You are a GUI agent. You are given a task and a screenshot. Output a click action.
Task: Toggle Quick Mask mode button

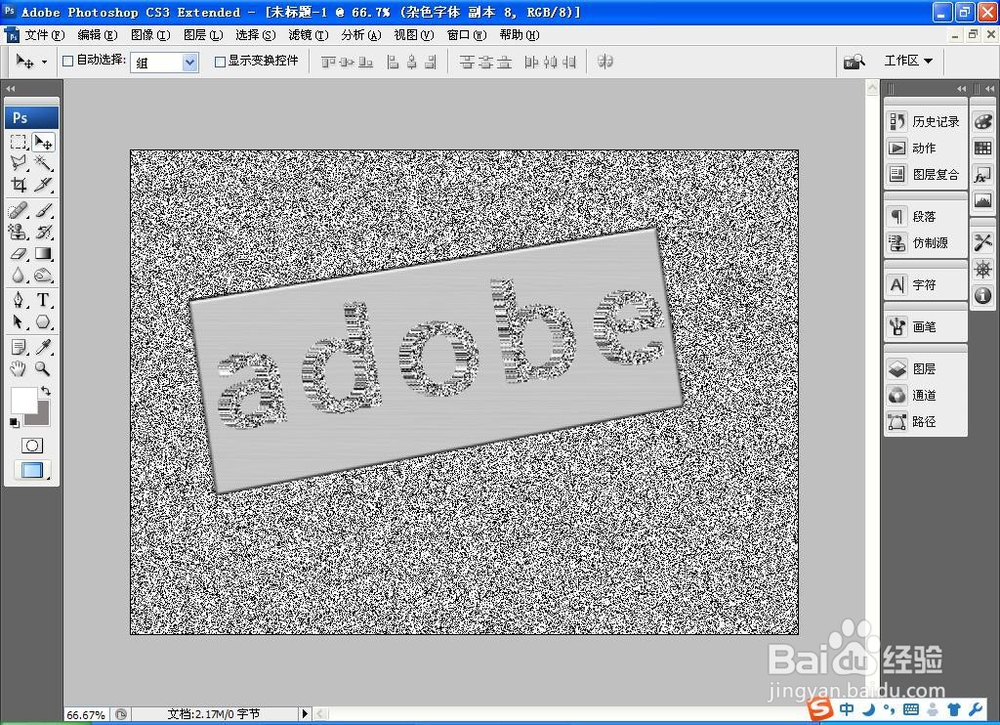[32, 445]
